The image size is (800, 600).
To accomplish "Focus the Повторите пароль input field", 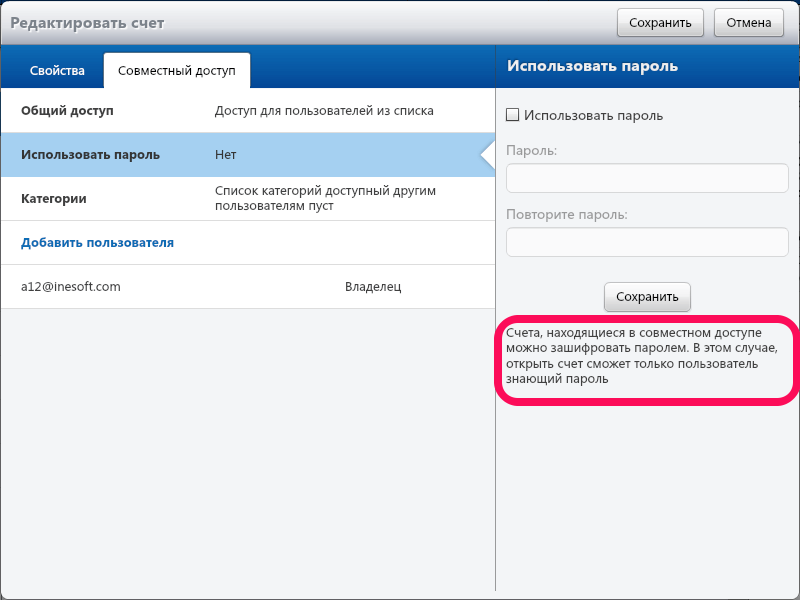I will coord(647,242).
